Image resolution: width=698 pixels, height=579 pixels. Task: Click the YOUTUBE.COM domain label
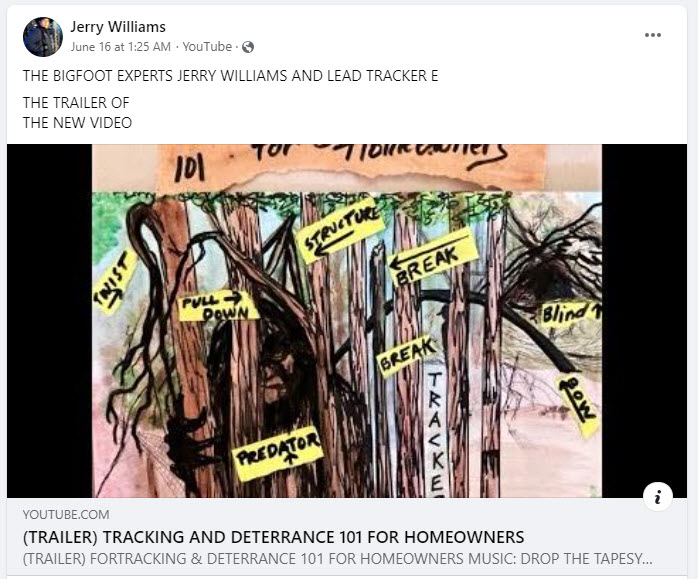pyautogui.click(x=66, y=515)
